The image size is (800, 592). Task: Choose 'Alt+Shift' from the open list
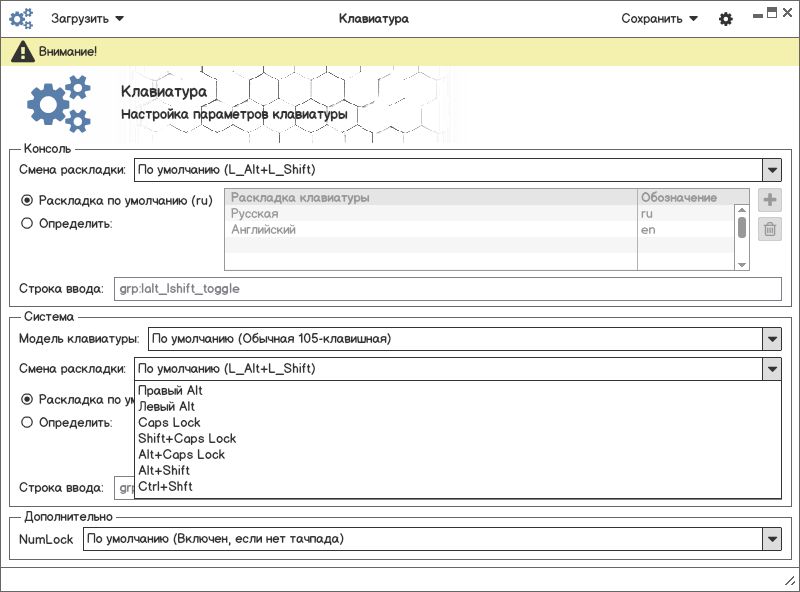pyautogui.click(x=164, y=471)
